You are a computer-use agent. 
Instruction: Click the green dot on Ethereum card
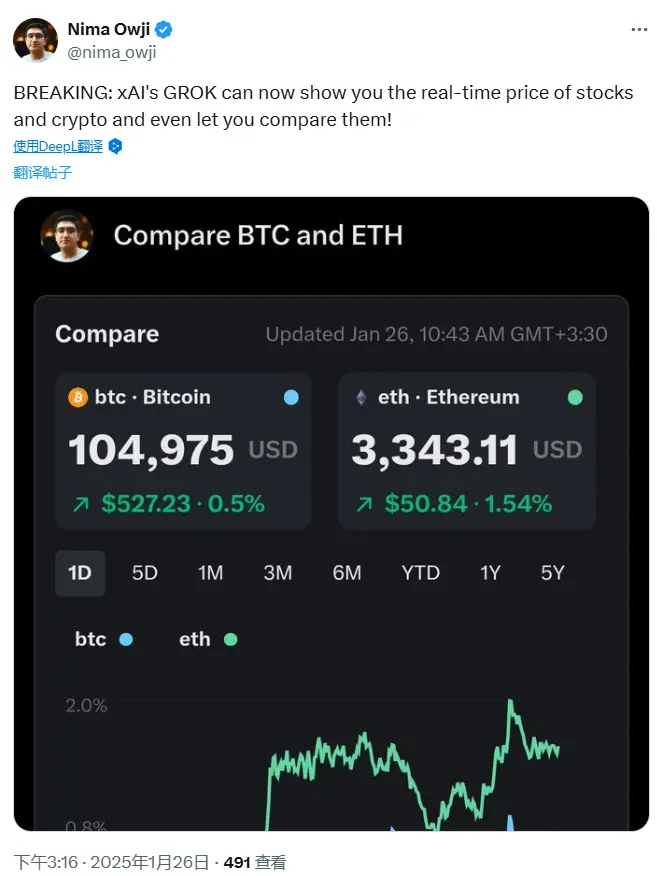pyautogui.click(x=575, y=397)
